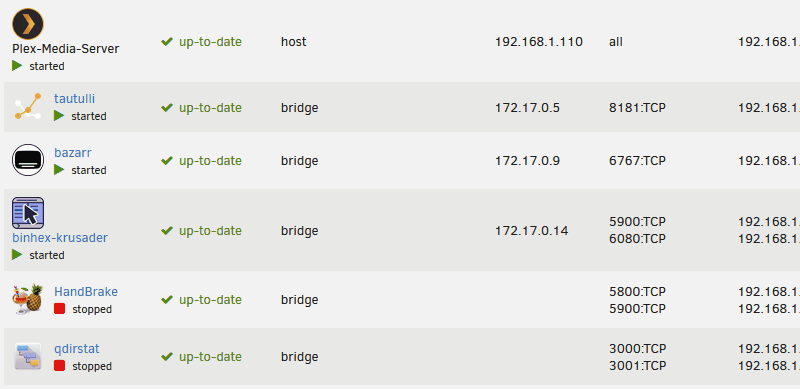Open the bazarr container link
This screenshot has width=800, height=389.
[73, 152]
